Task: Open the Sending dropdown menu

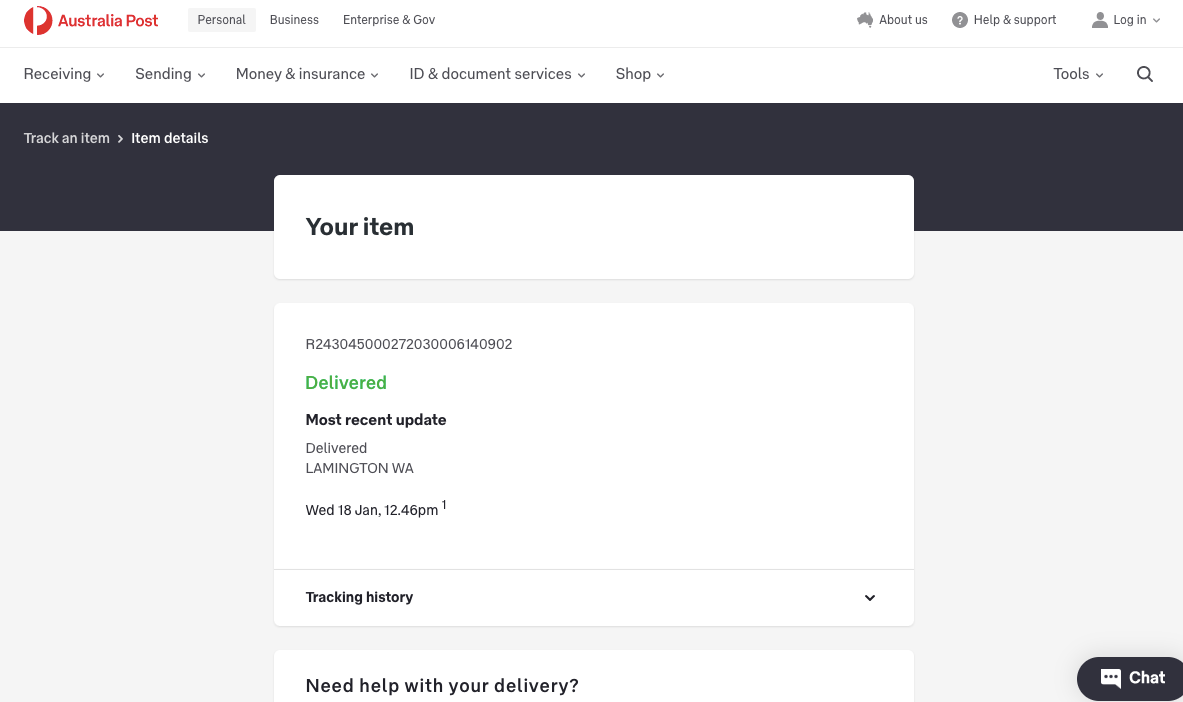Action: pos(170,74)
